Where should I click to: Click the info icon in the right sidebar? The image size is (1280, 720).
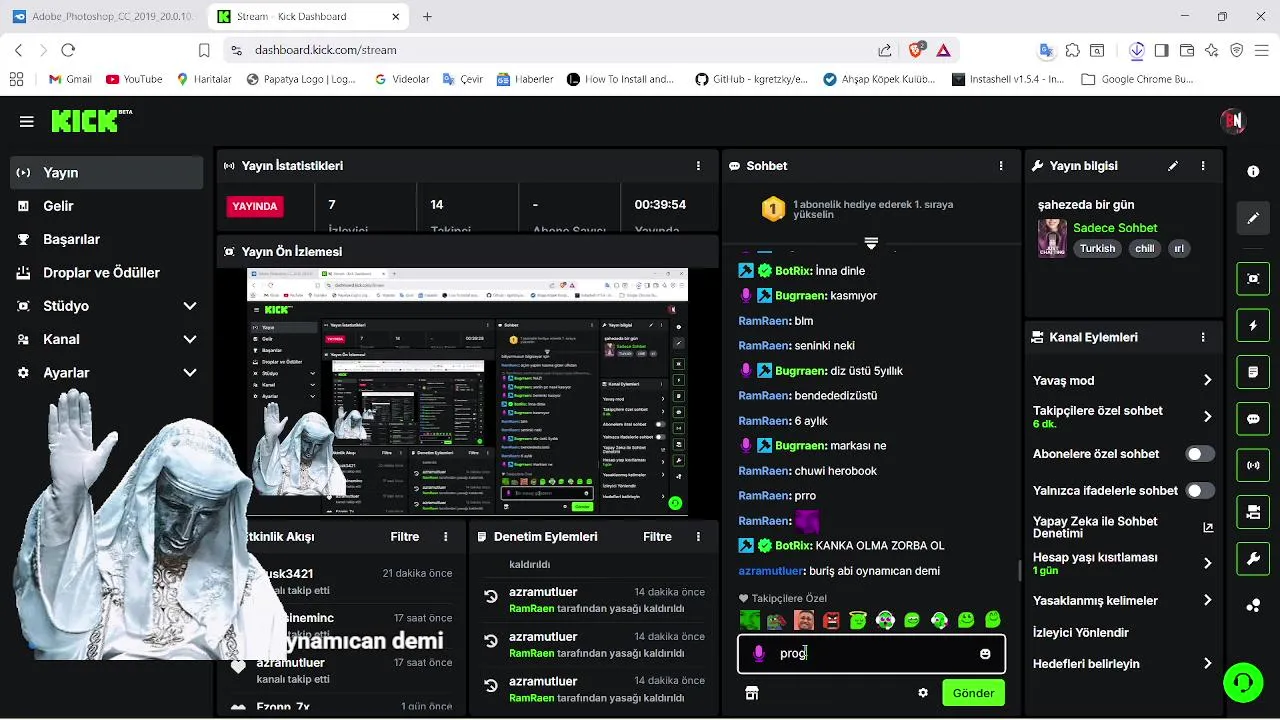click(1253, 171)
